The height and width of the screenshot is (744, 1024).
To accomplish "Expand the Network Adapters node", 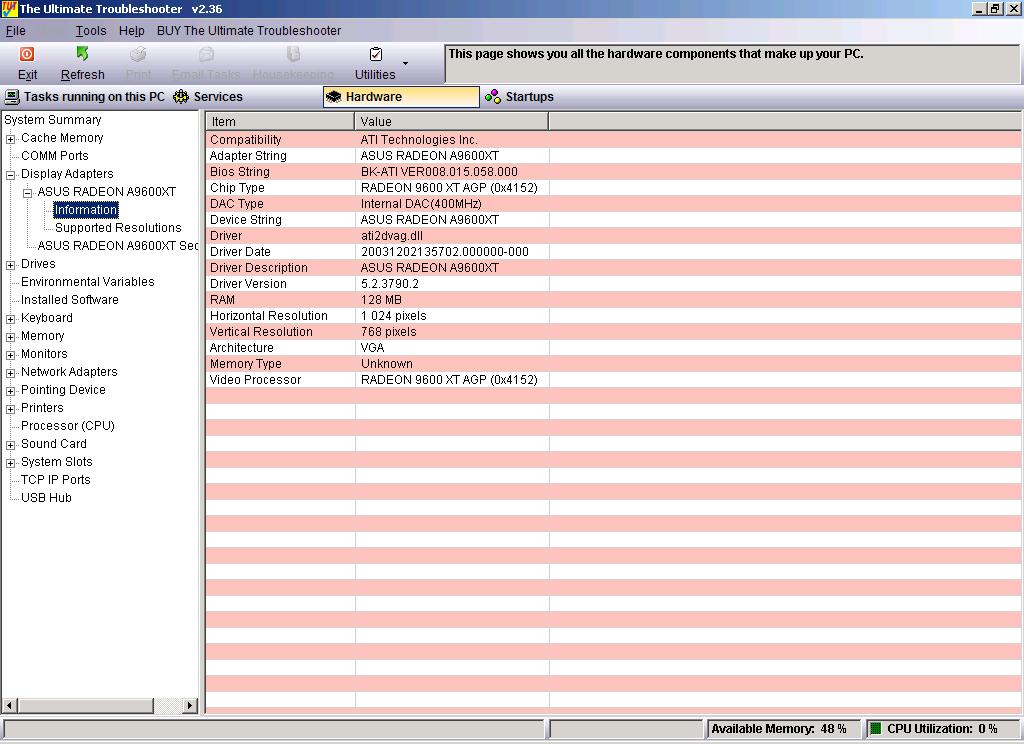I will pos(10,373).
